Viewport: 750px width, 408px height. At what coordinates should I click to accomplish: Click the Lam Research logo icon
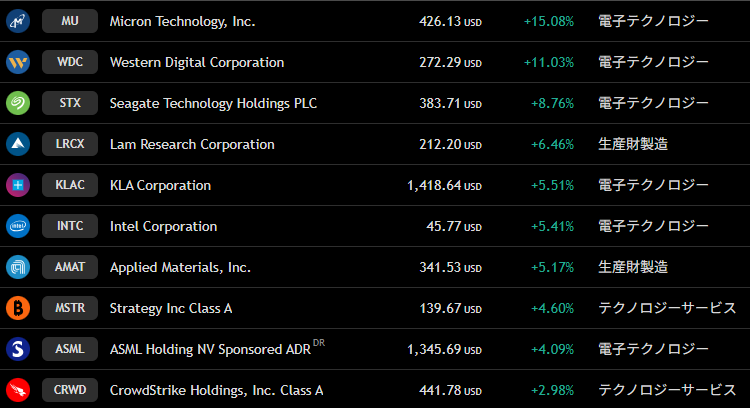point(18,144)
